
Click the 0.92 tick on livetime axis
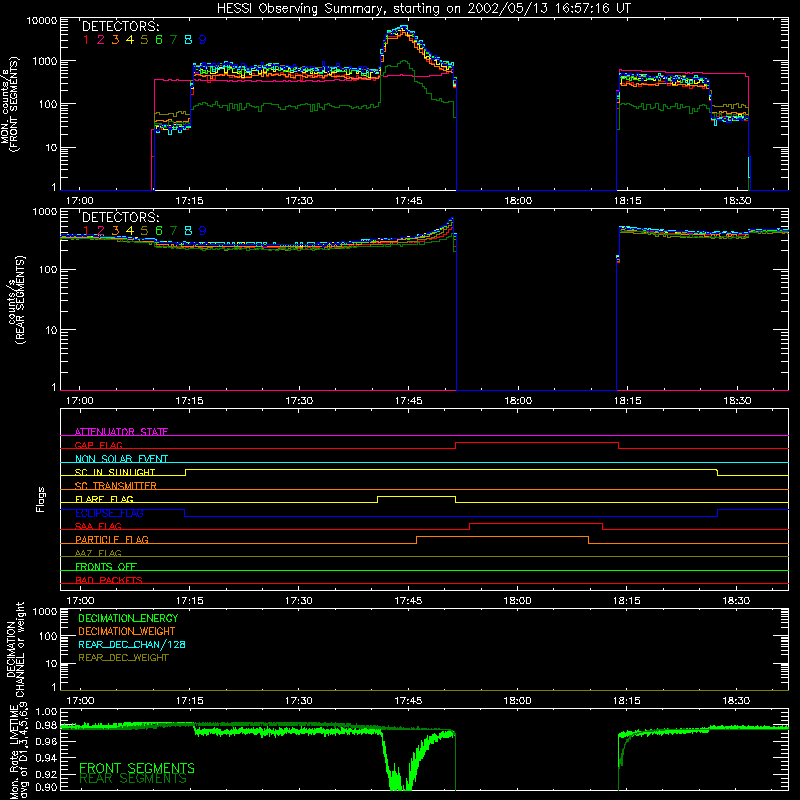(46, 774)
